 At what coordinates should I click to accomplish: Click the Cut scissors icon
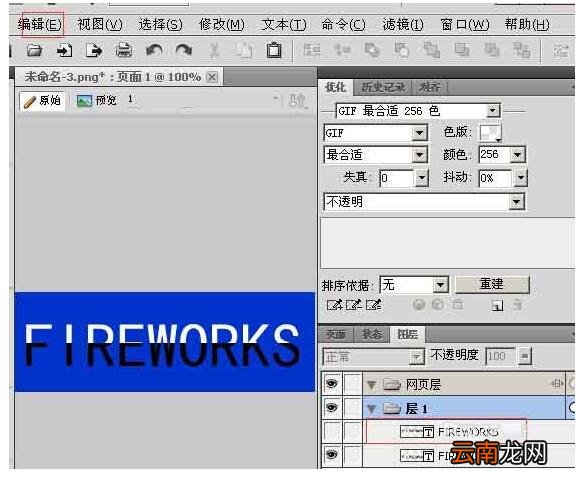[214, 50]
